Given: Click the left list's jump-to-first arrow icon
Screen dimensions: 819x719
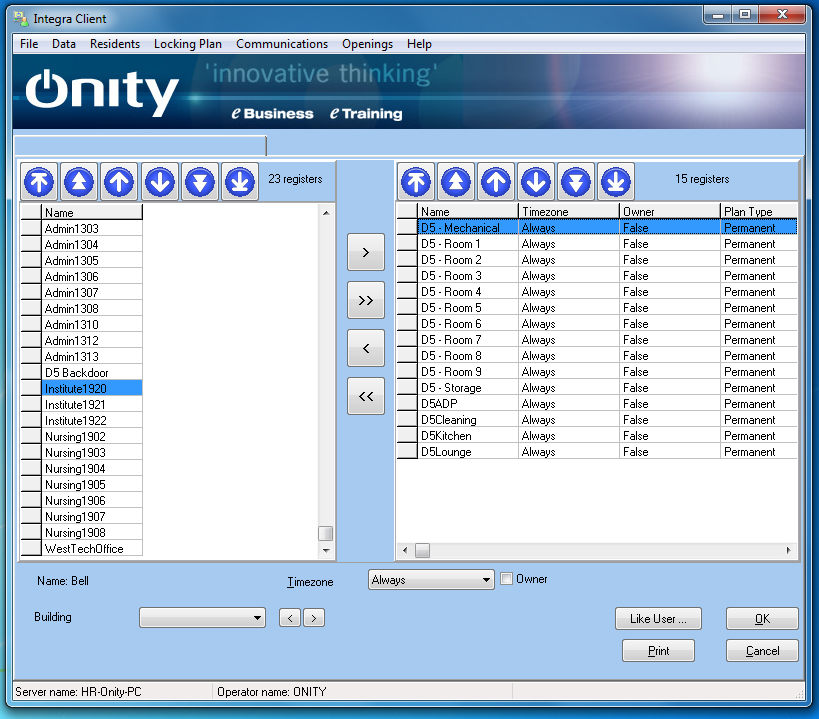Looking at the screenshot, I should point(40,181).
